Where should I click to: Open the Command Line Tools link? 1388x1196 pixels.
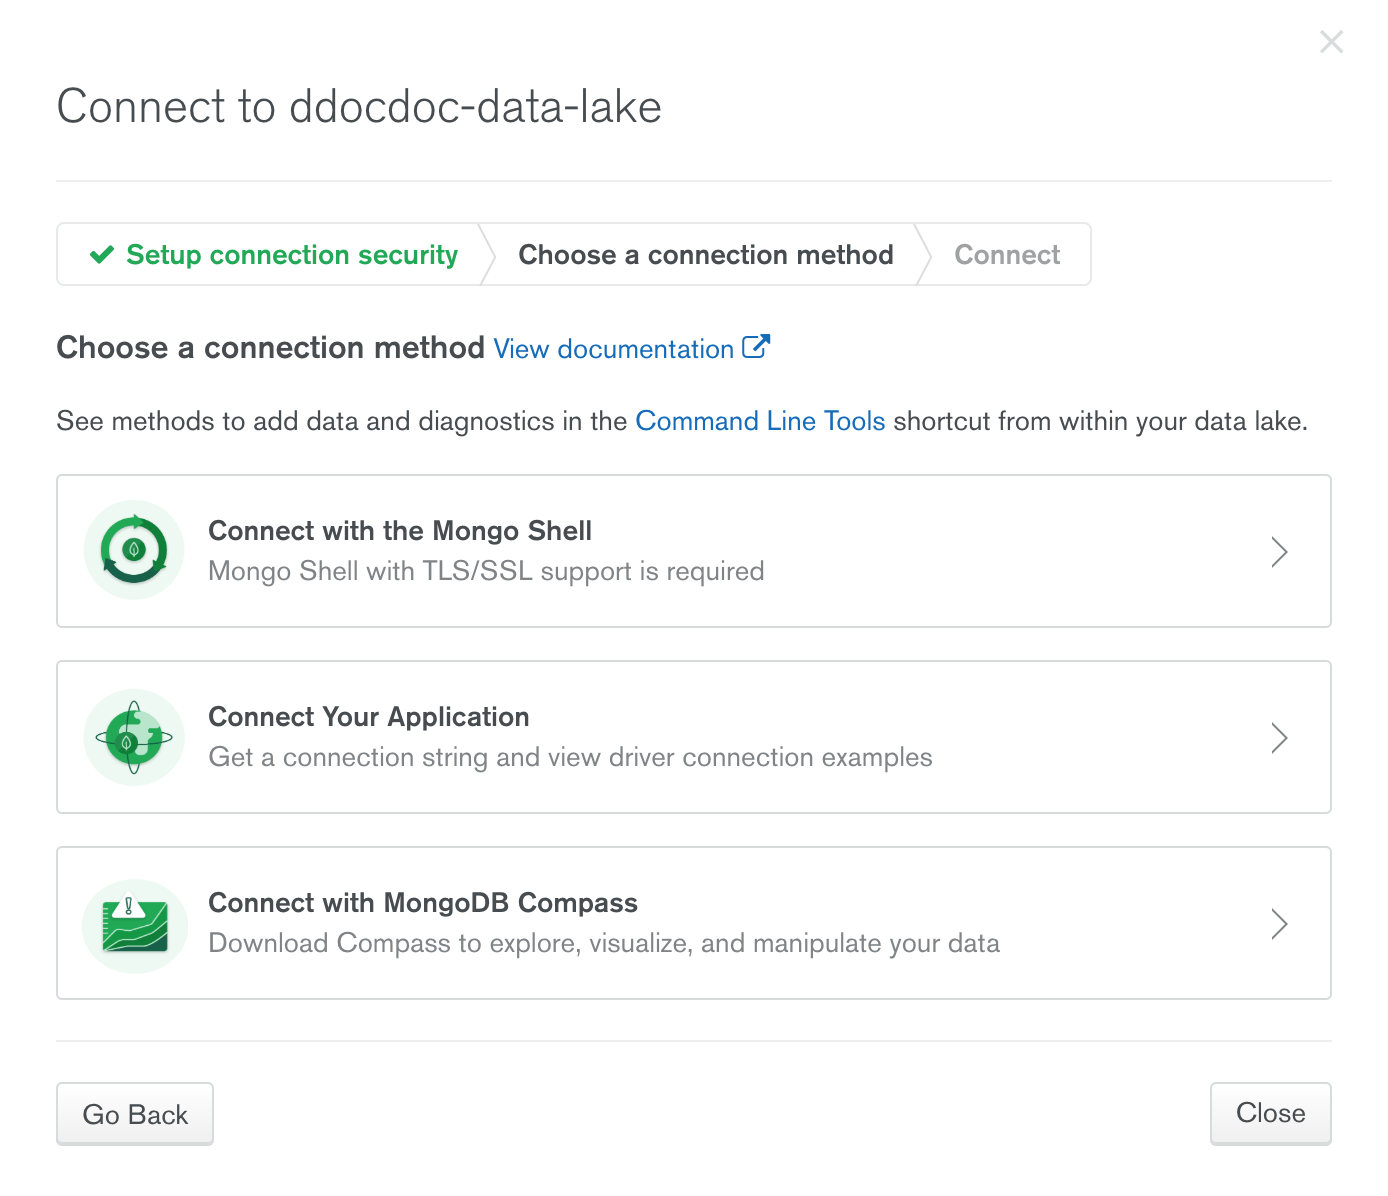tap(760, 421)
